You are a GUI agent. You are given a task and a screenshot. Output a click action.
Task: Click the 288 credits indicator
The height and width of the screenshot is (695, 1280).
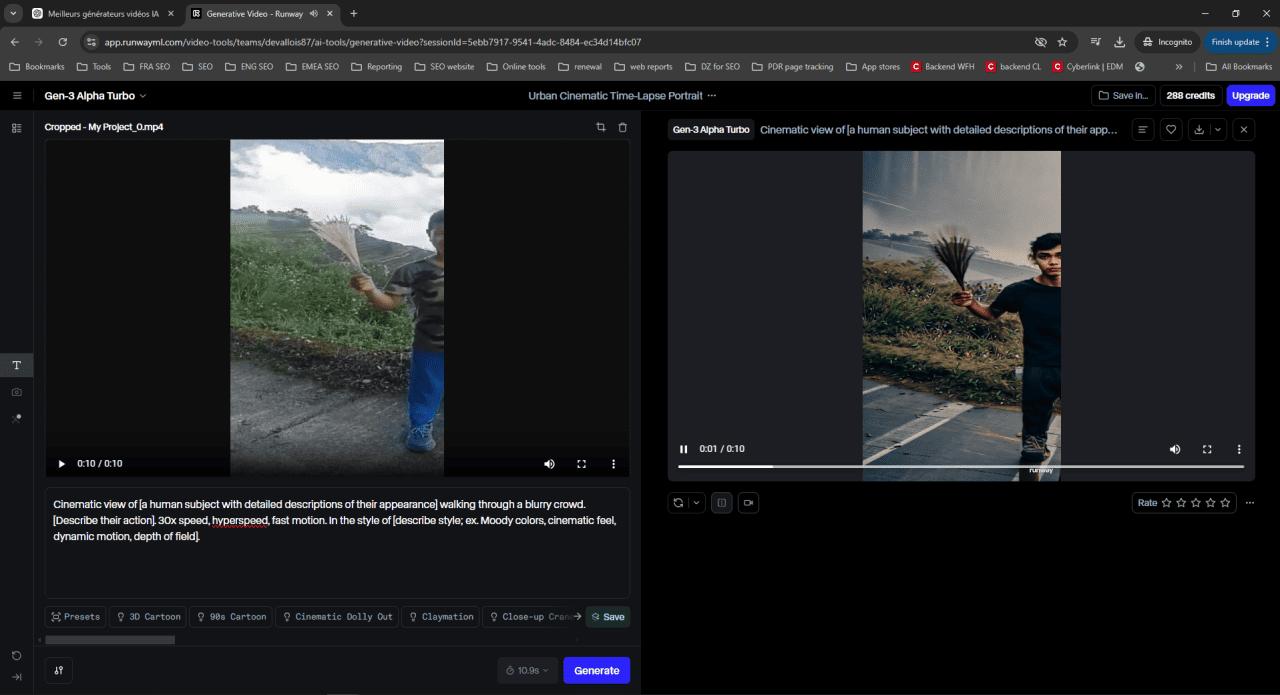pos(1190,96)
